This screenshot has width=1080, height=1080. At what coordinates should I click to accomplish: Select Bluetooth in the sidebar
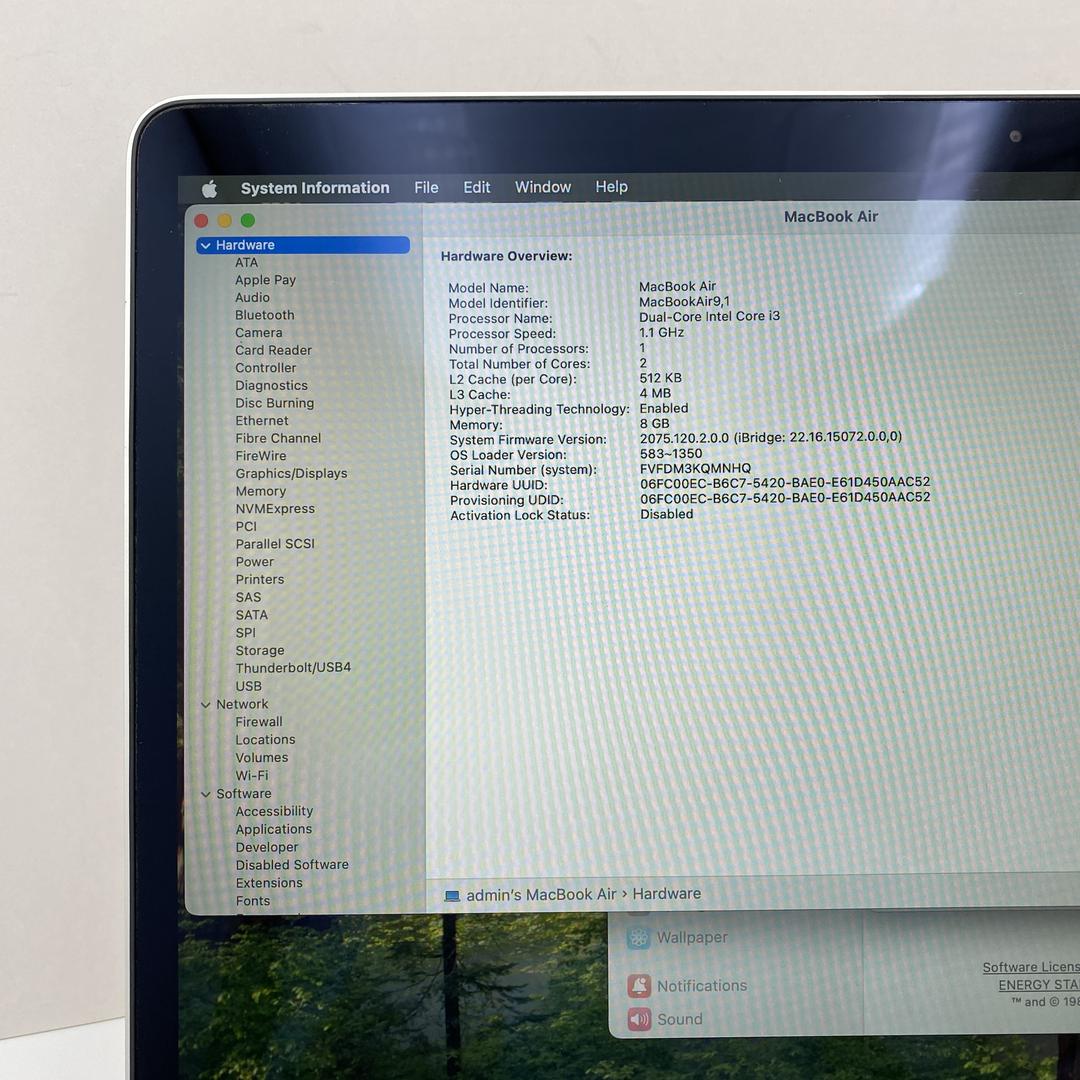pos(264,315)
